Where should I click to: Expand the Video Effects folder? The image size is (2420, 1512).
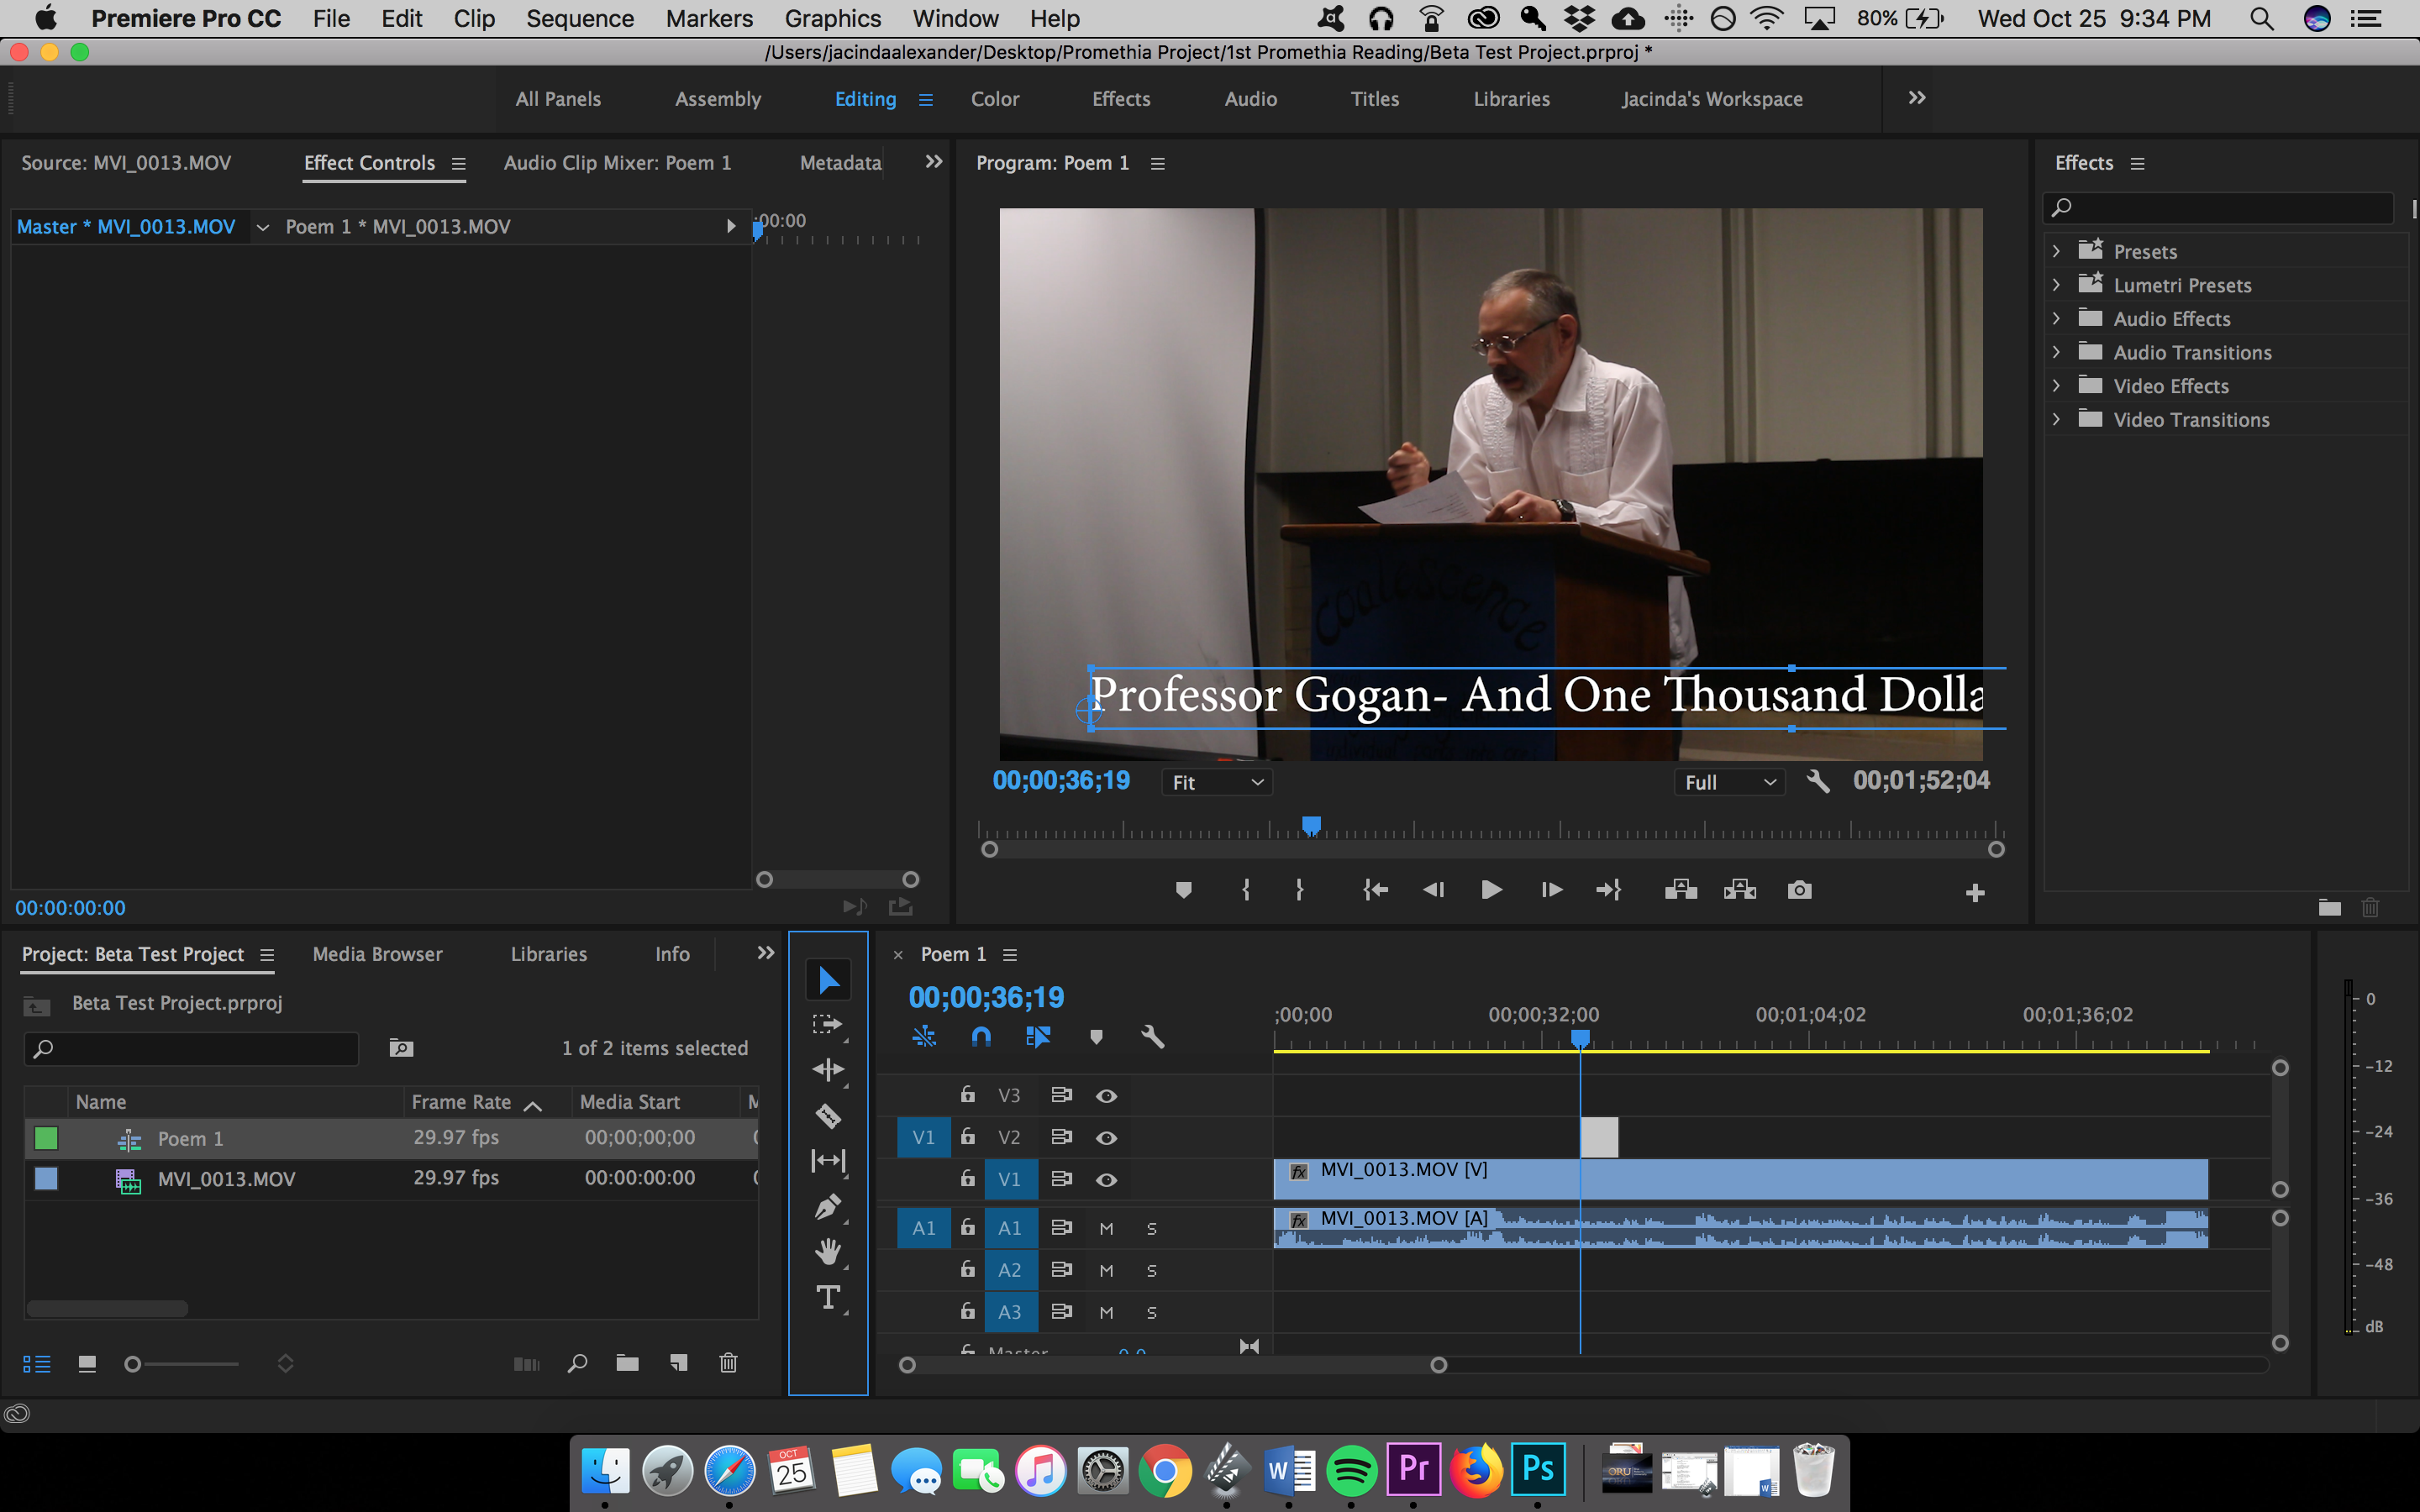2057,386
